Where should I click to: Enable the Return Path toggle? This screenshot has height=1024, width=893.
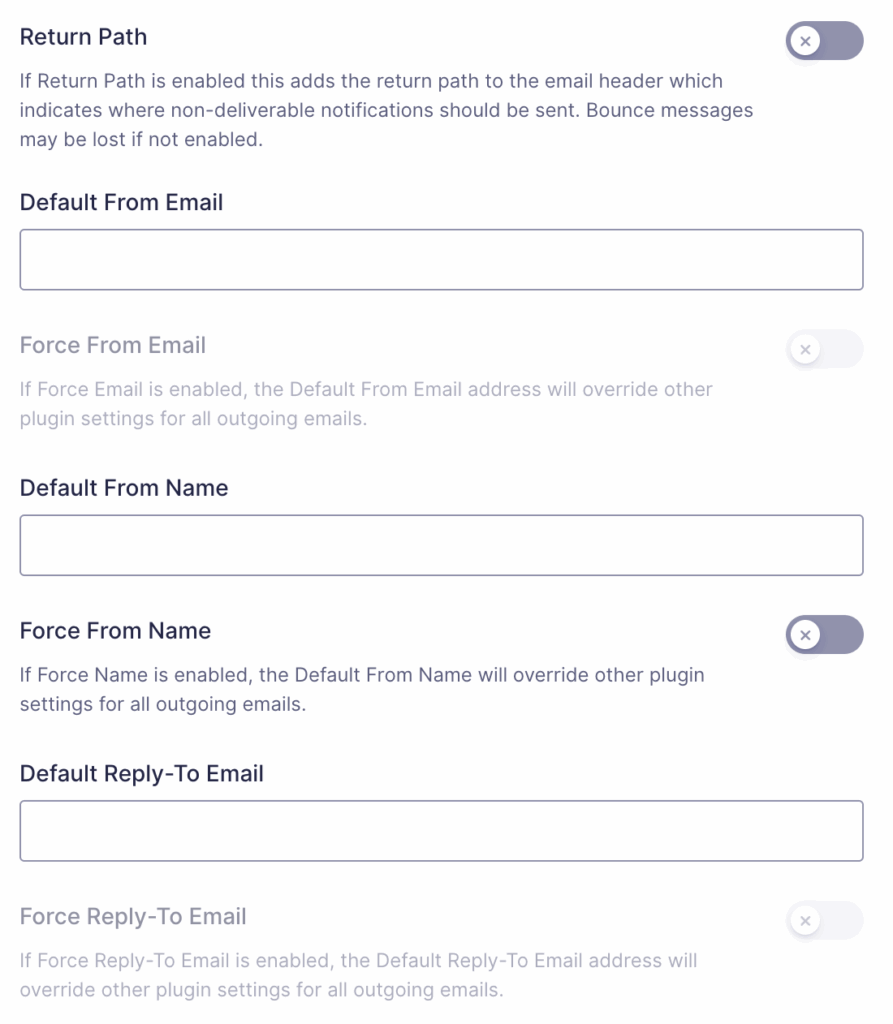pos(824,41)
